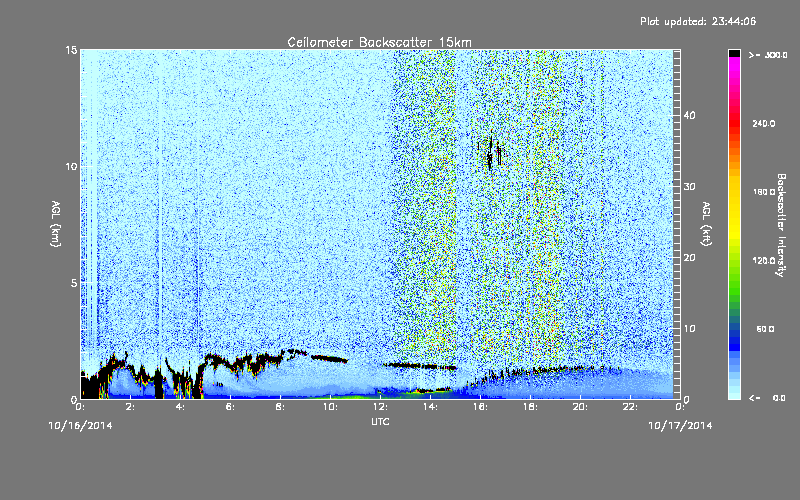Click the left AGL (km) axis label
Image resolution: width=800 pixels, height=500 pixels.
[x=56, y=223]
